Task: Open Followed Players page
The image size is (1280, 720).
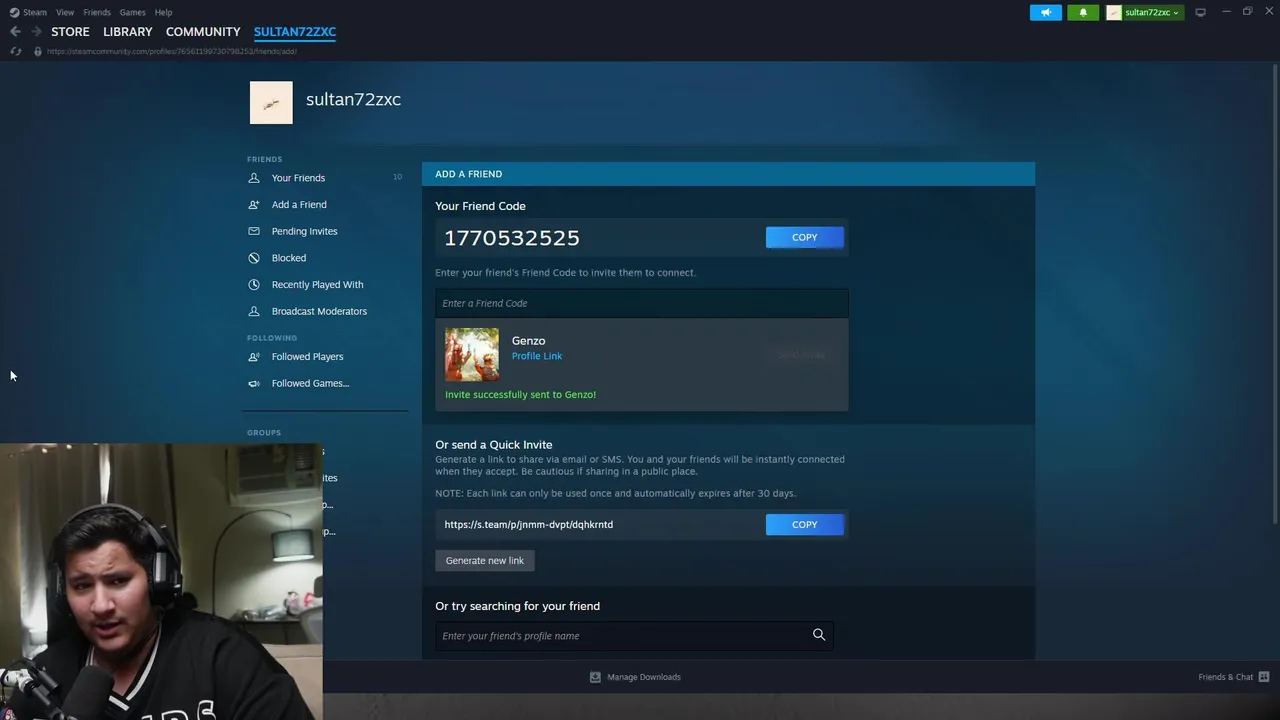Action: coord(307,356)
